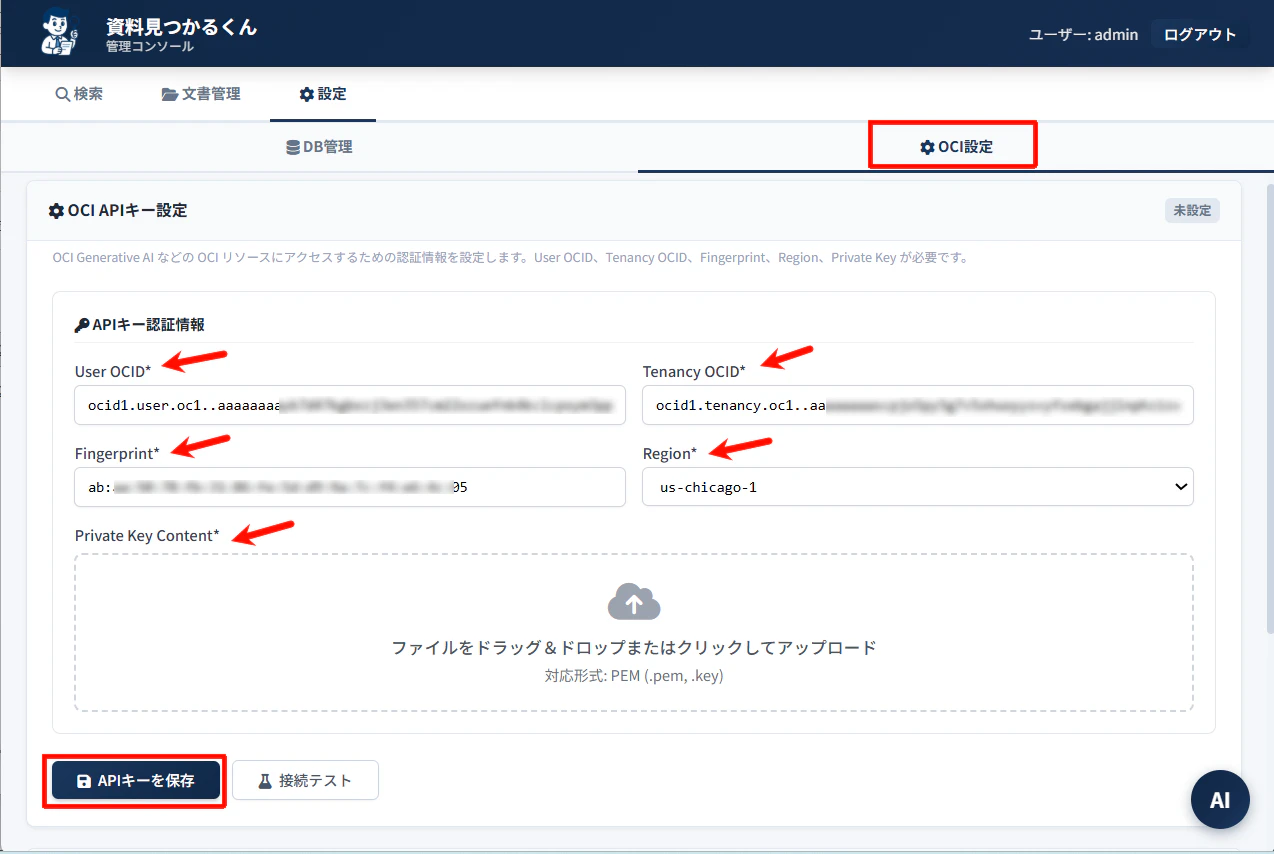
Task: Click the 管理コンソール subtitle text
Action: click(150, 47)
